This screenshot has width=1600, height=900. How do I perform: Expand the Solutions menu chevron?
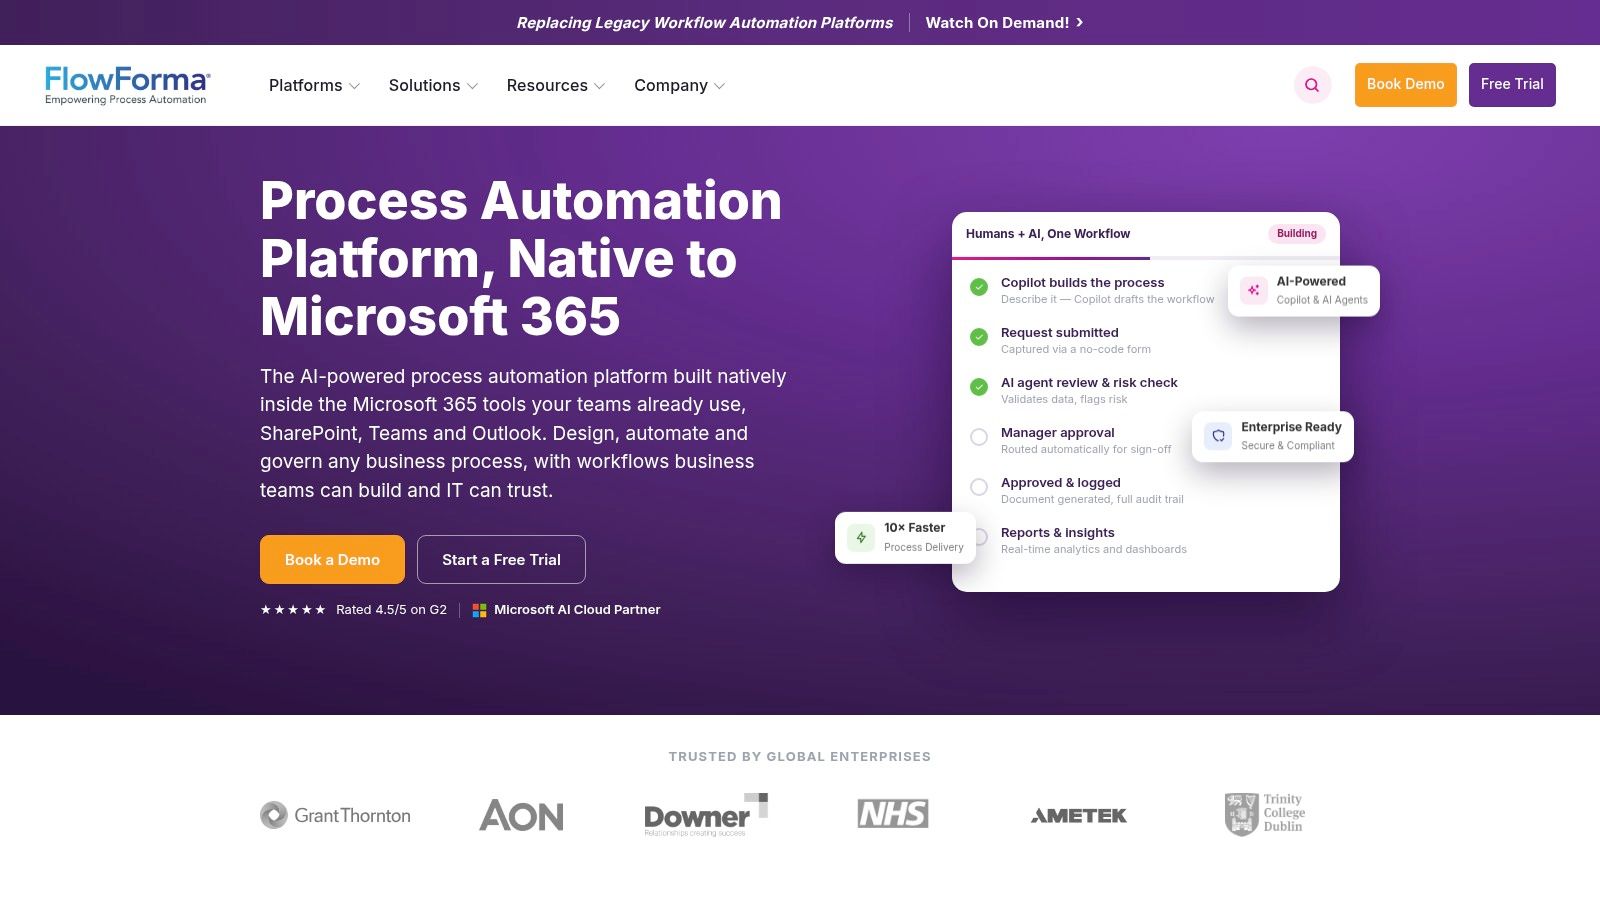coord(472,86)
